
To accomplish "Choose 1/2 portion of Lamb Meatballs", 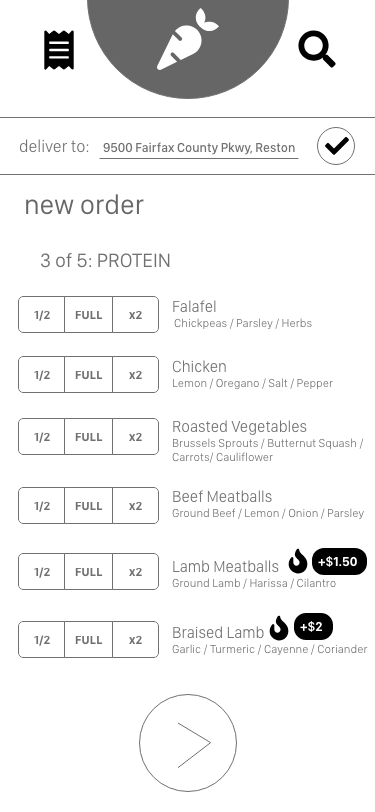I will [x=41, y=571].
